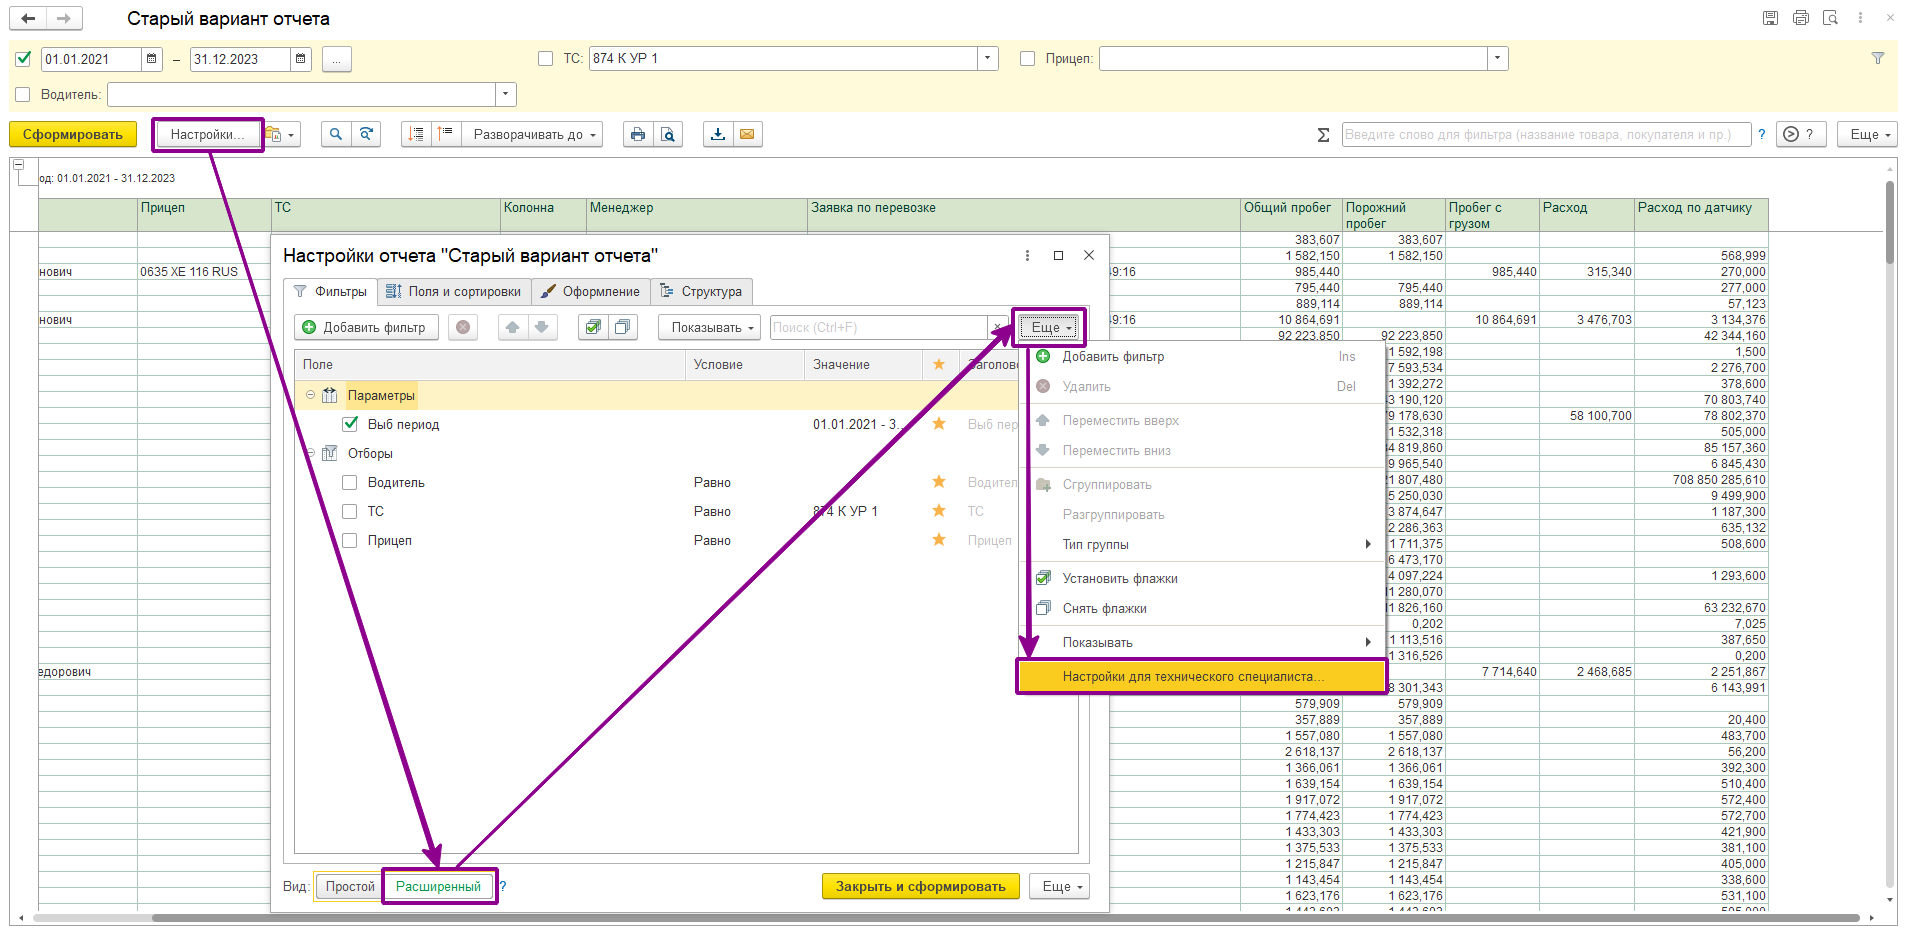The image size is (1914, 934).
Task: Click the Find next icon beside magnifier
Action: click(x=366, y=134)
